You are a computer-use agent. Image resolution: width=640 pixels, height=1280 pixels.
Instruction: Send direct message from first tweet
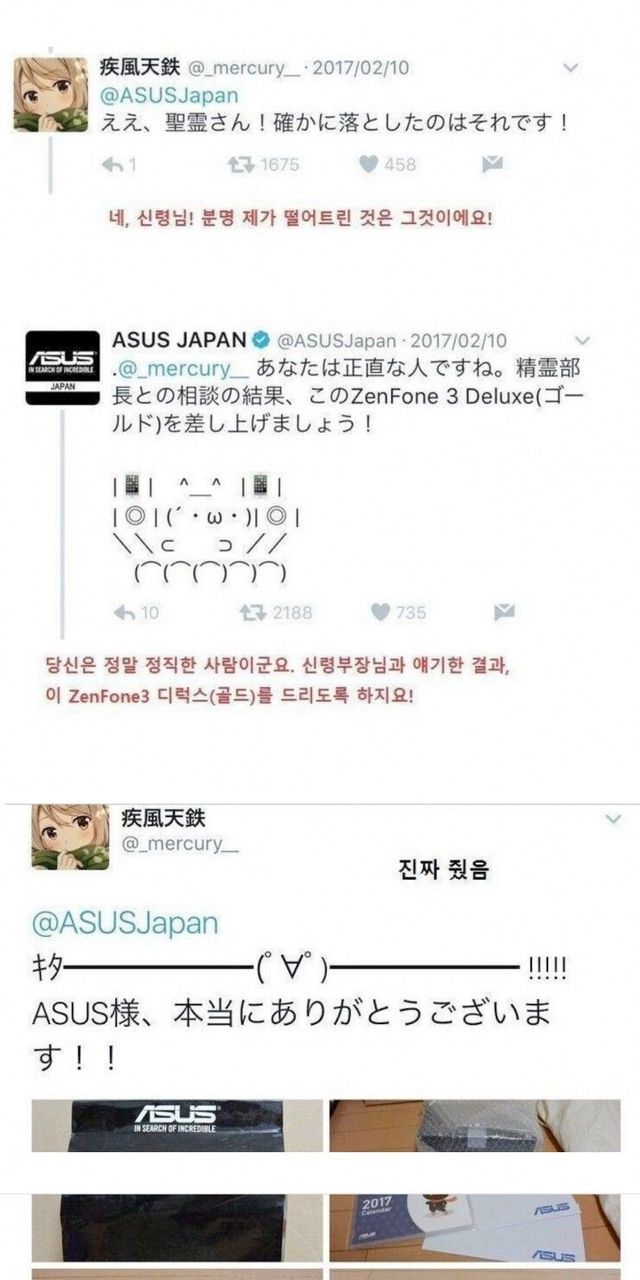tap(491, 165)
